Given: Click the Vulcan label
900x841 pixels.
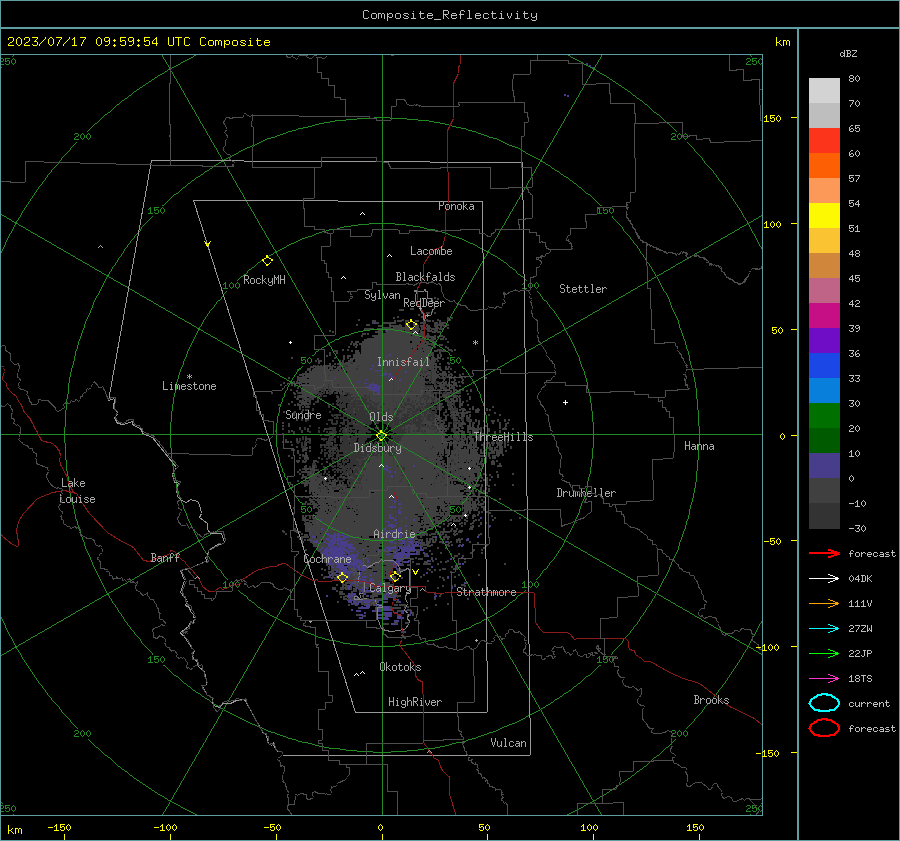Looking at the screenshot, I should click(x=509, y=743).
